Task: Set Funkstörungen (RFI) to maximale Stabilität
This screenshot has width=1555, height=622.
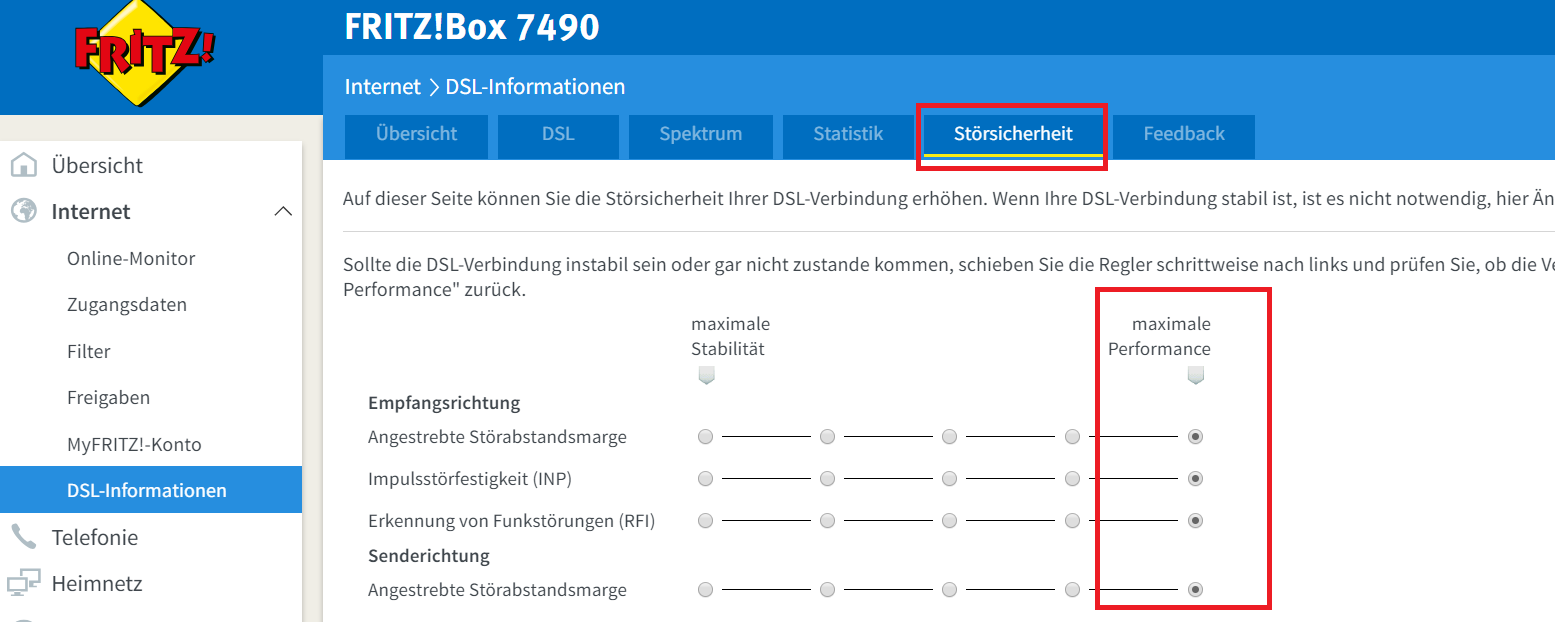Action: click(x=706, y=521)
